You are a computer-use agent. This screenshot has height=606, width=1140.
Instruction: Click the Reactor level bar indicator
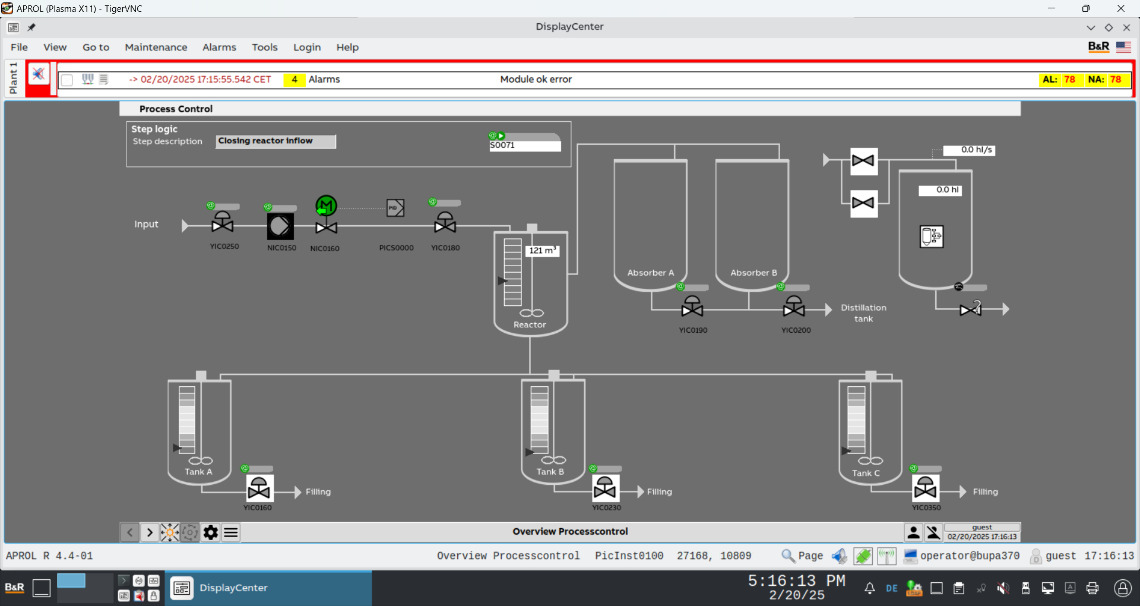click(513, 266)
